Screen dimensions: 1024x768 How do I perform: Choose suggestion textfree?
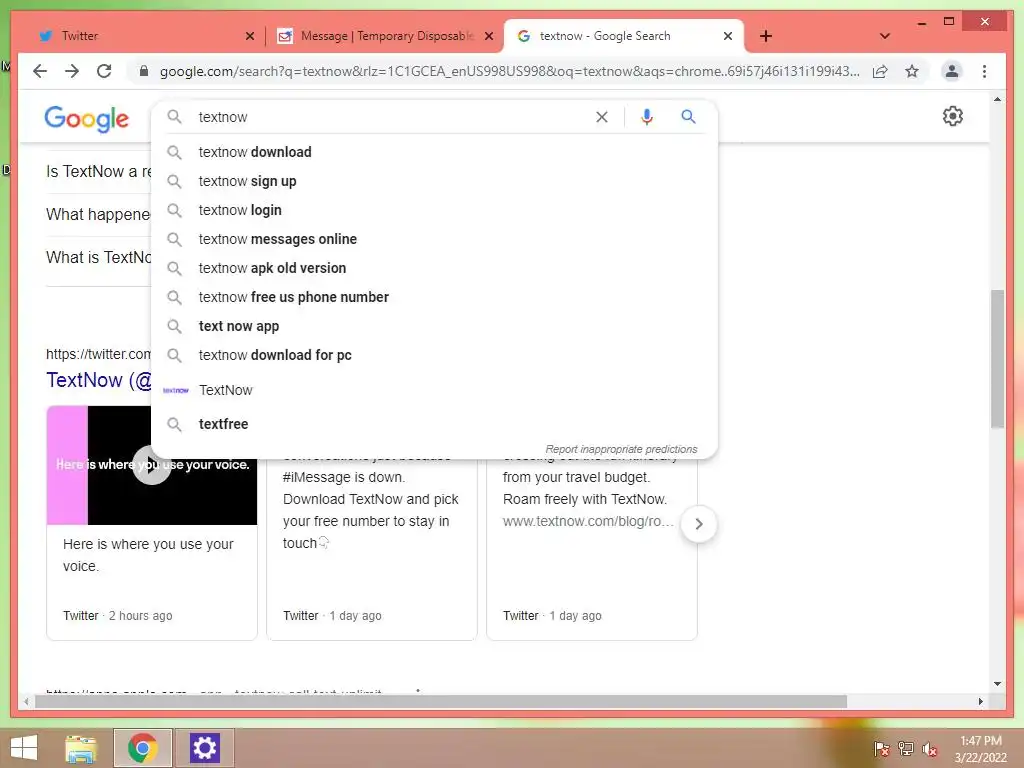click(x=434, y=424)
